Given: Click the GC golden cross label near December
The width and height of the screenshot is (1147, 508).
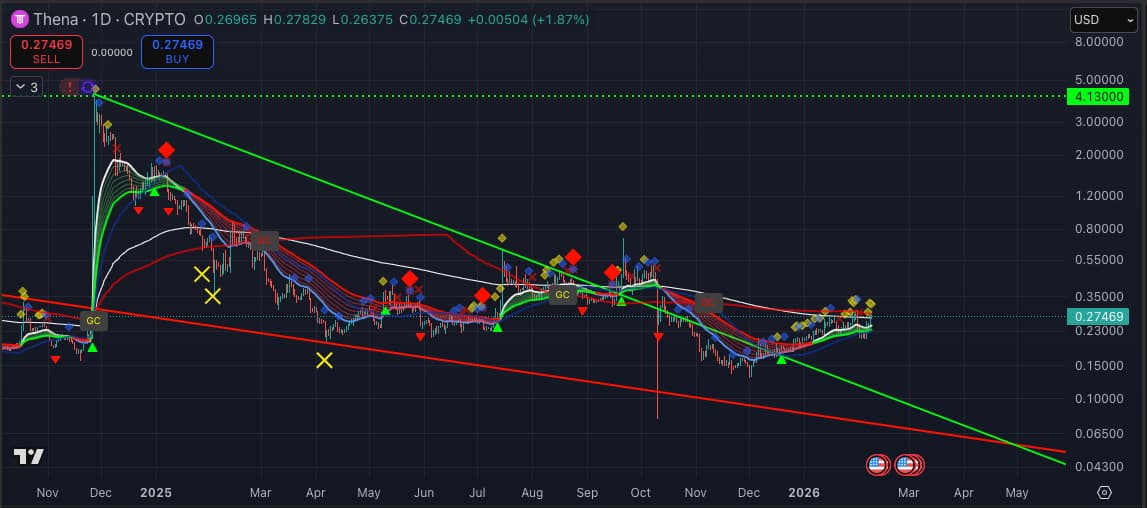Looking at the screenshot, I should (x=93, y=321).
